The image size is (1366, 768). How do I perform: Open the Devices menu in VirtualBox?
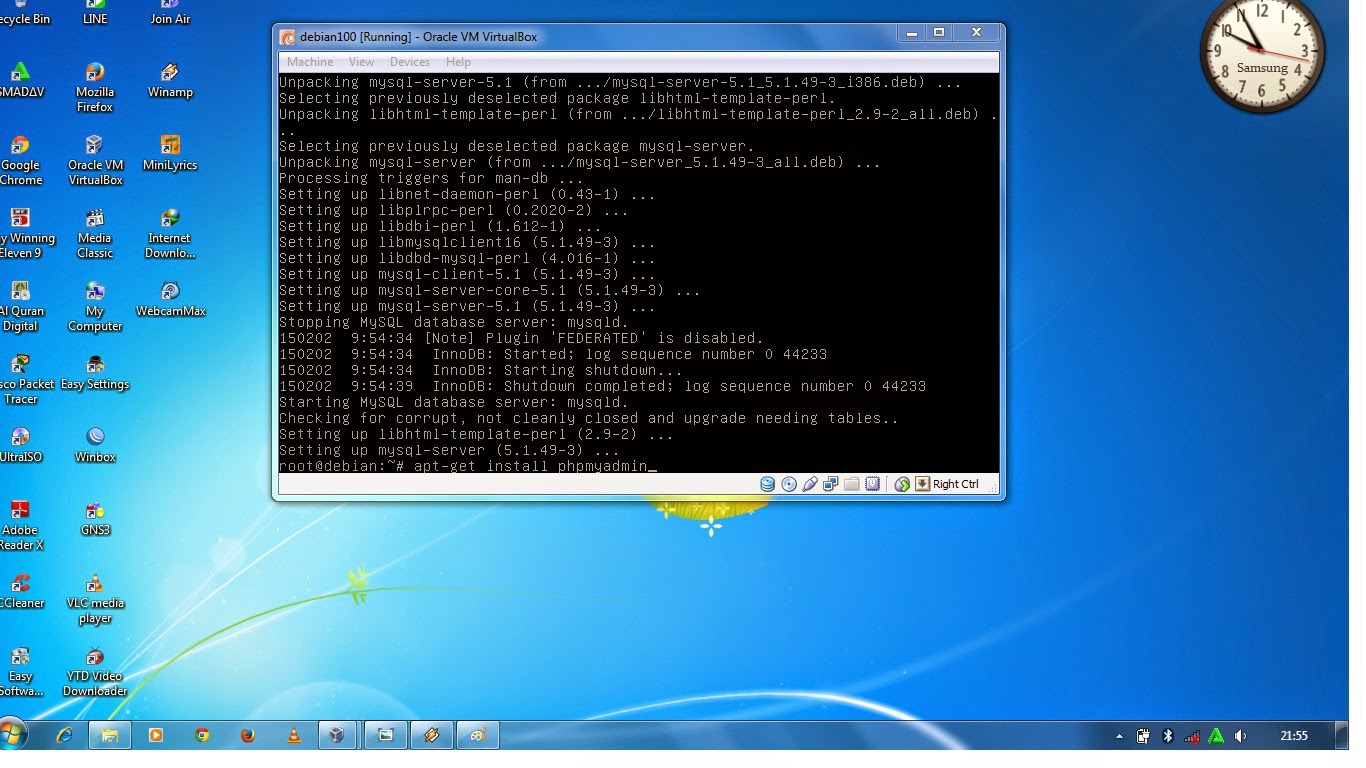pyautogui.click(x=410, y=62)
